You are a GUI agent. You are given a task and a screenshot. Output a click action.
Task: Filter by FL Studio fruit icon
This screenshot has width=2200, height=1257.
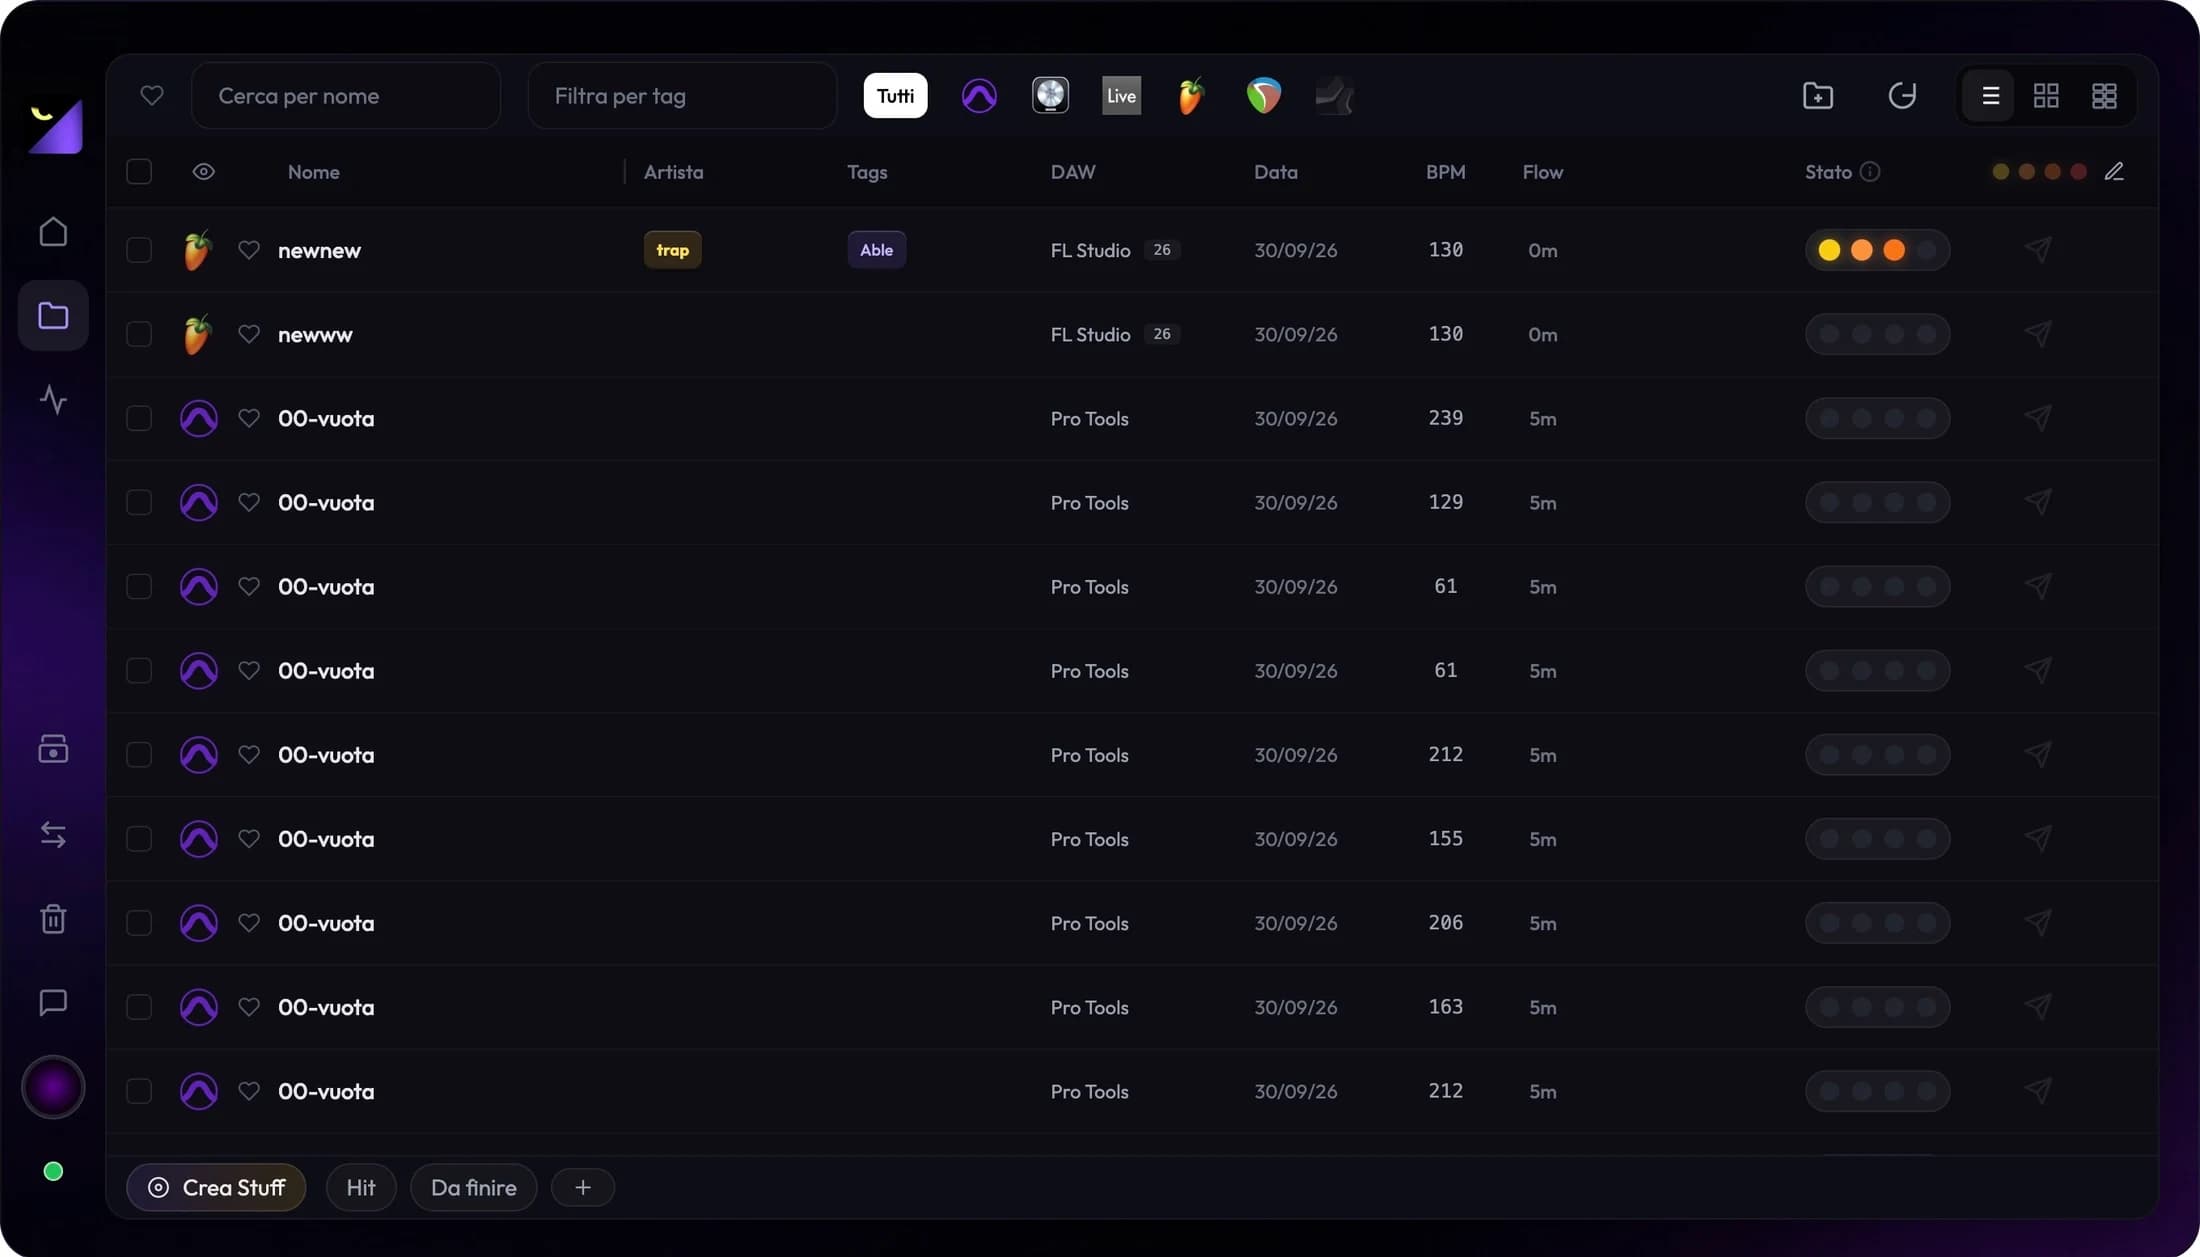[x=1190, y=96]
